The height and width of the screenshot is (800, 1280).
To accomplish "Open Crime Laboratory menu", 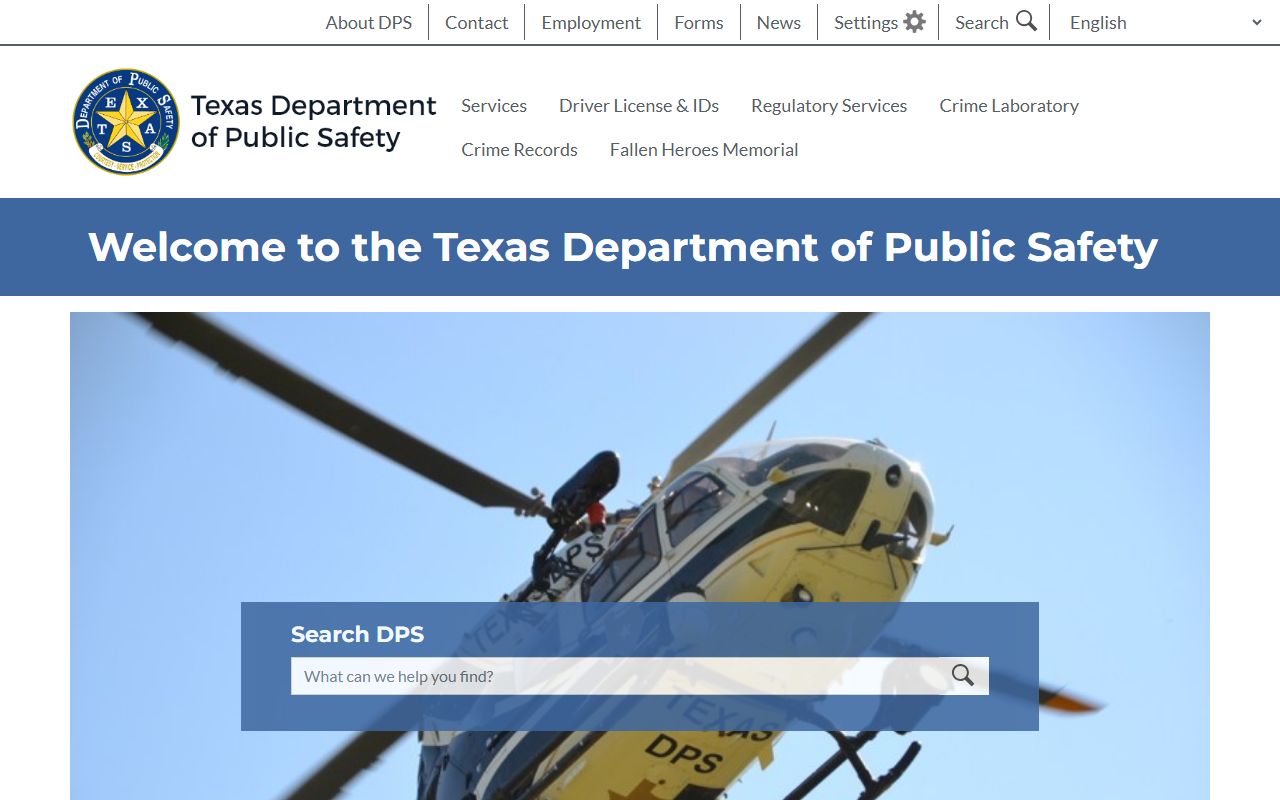I will [1009, 106].
